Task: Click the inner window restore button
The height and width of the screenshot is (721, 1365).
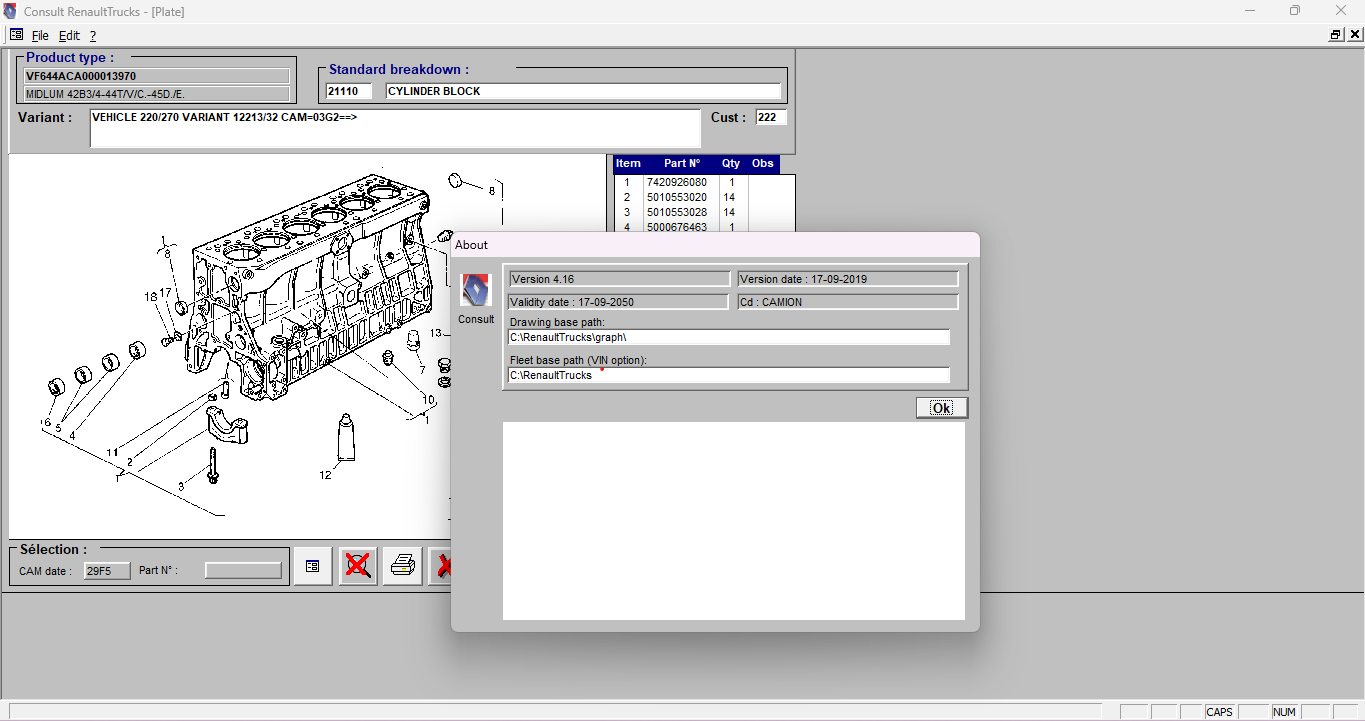Action: (1336, 35)
